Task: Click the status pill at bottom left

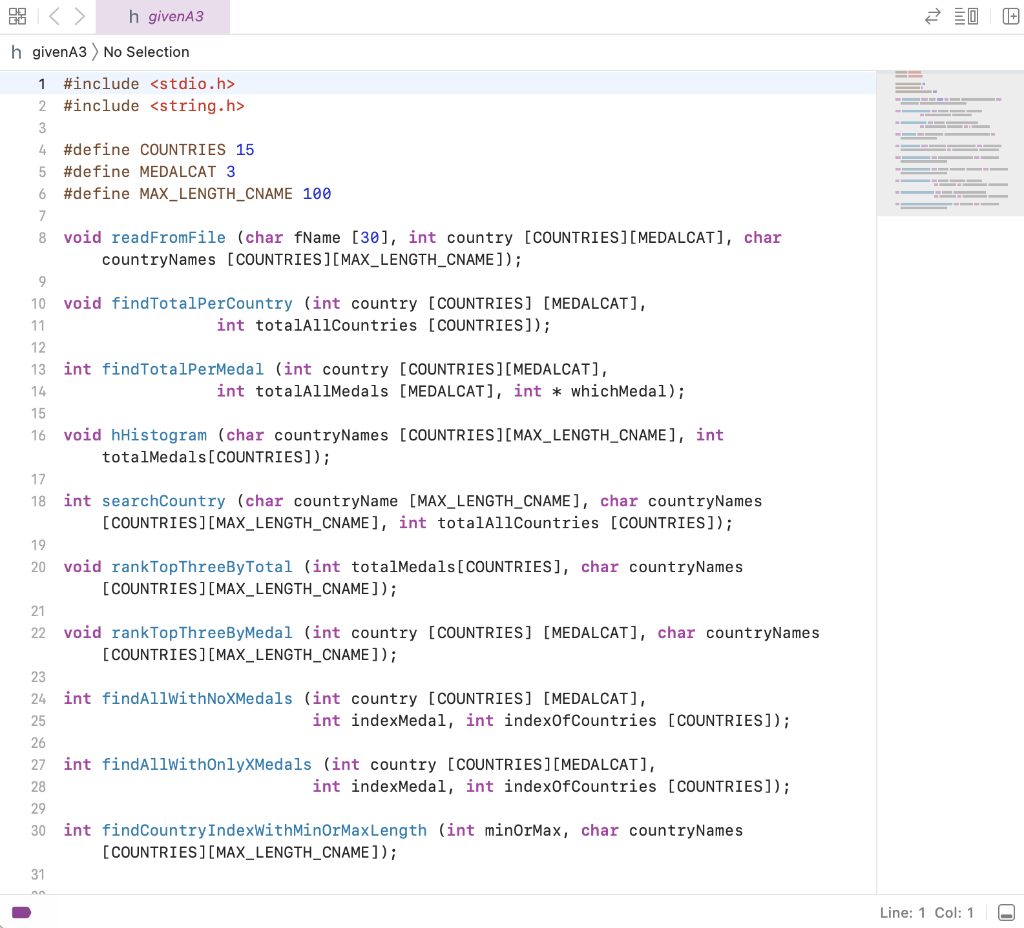Action: pos(22,912)
